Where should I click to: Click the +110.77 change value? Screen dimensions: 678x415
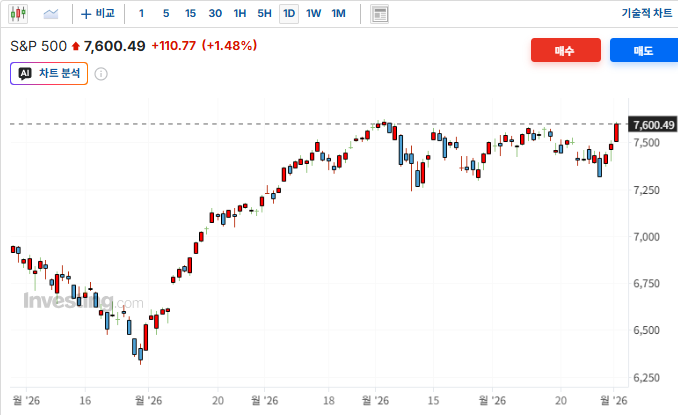(x=173, y=45)
